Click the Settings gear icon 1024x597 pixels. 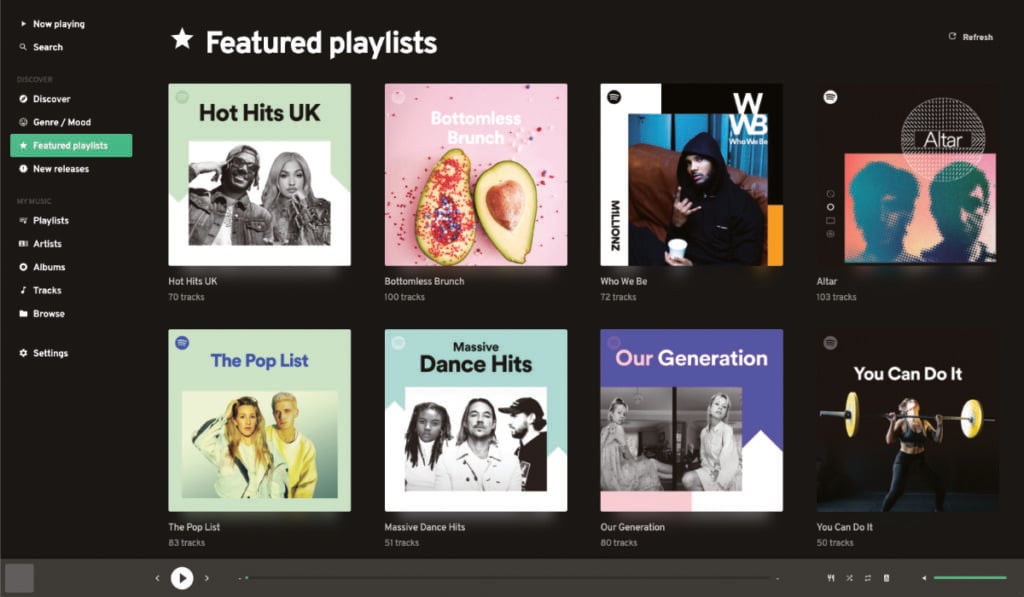click(23, 353)
